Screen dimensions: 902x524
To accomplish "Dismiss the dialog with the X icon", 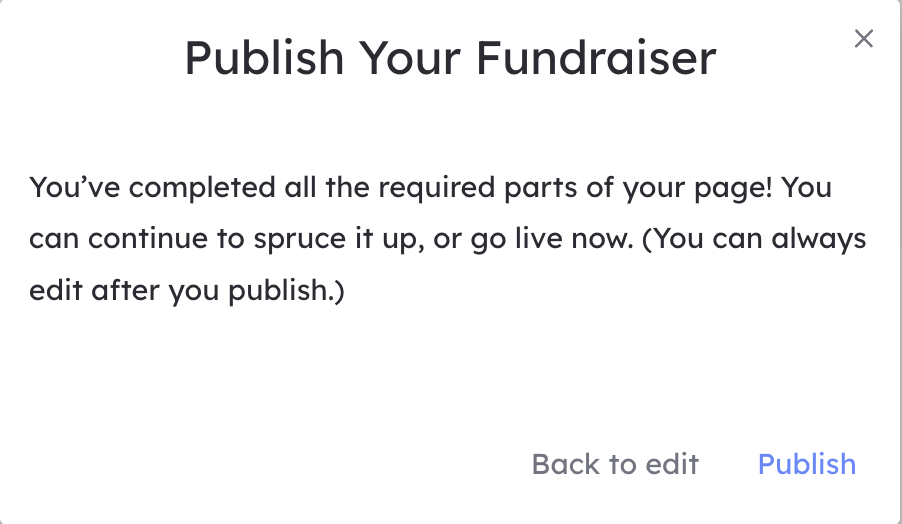I will point(863,39).
